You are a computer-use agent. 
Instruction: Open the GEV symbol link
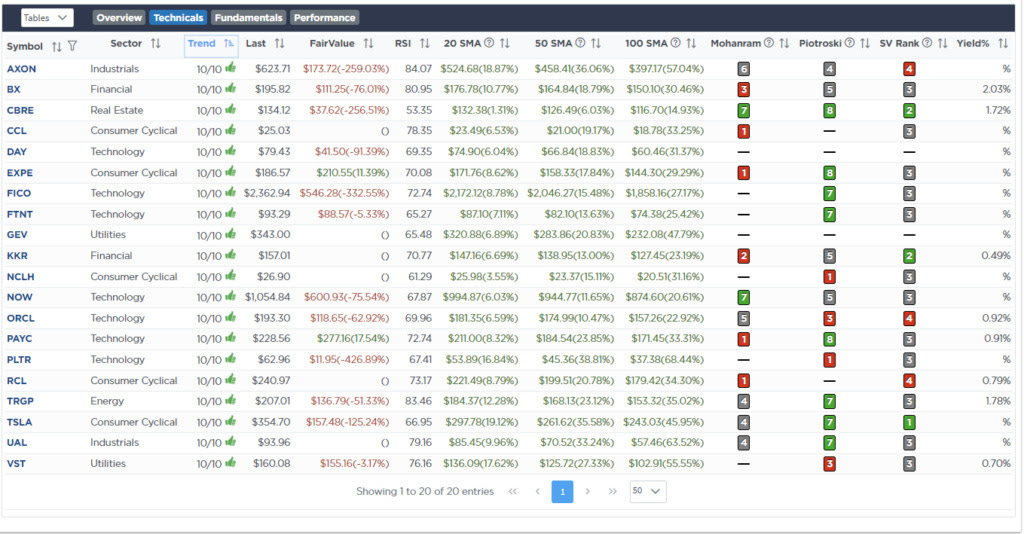(x=17, y=234)
